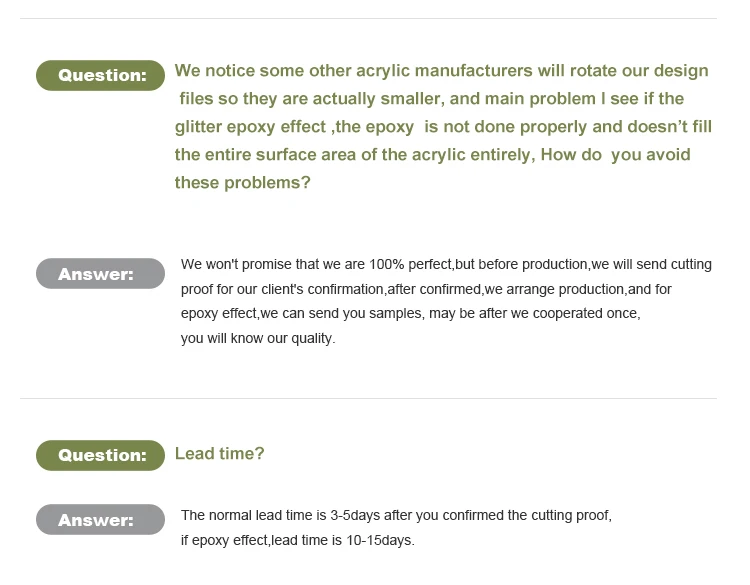Click the Answer label beside lead time reply

(x=100, y=520)
